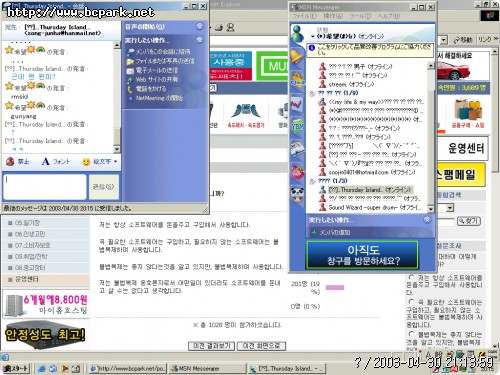
Task: Click the add member (メンバの追加) link
Action: pyautogui.click(x=331, y=232)
